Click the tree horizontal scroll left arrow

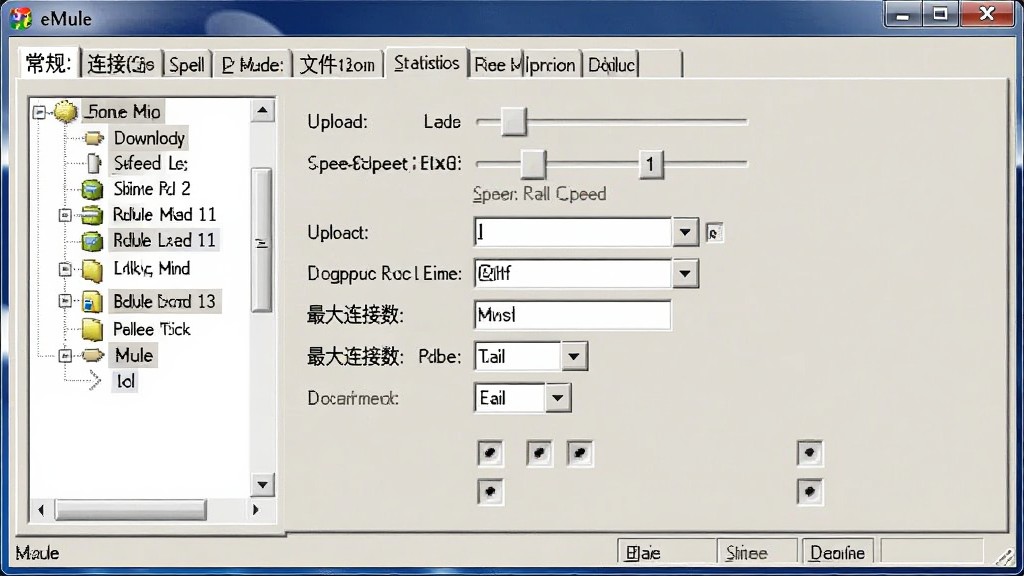click(x=42, y=509)
